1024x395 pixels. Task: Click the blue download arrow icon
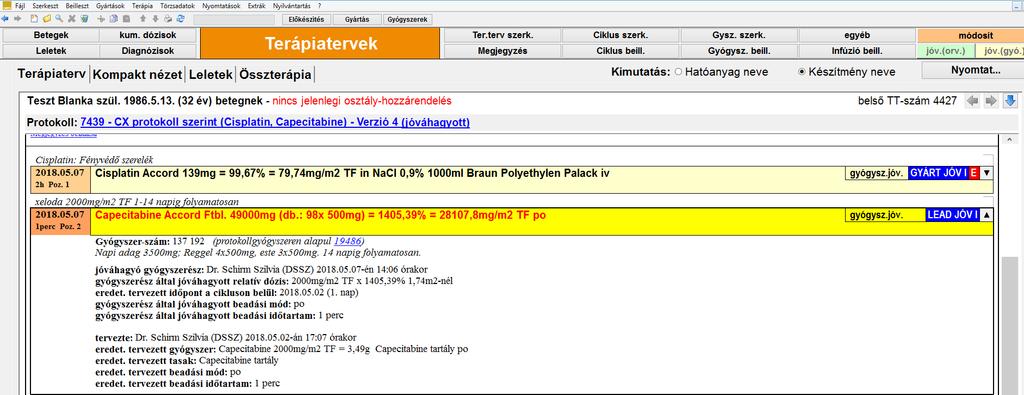click(1010, 101)
